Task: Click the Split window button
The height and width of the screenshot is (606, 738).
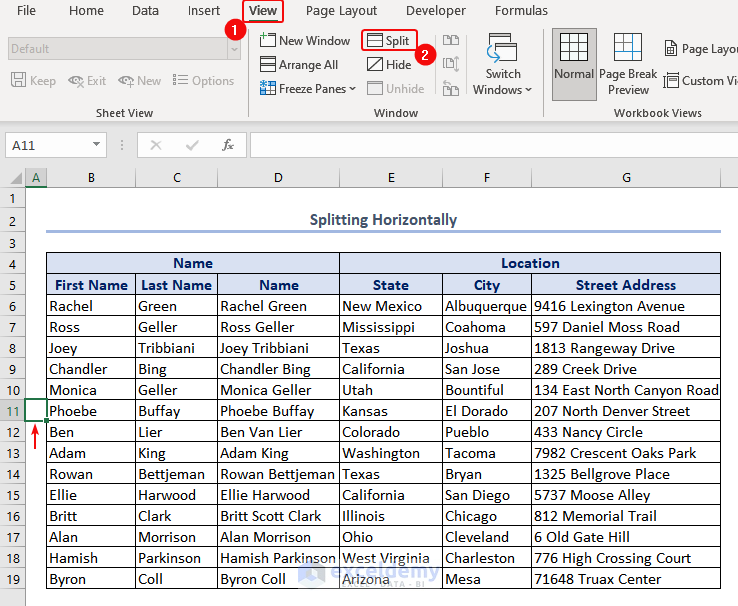Action: 389,40
